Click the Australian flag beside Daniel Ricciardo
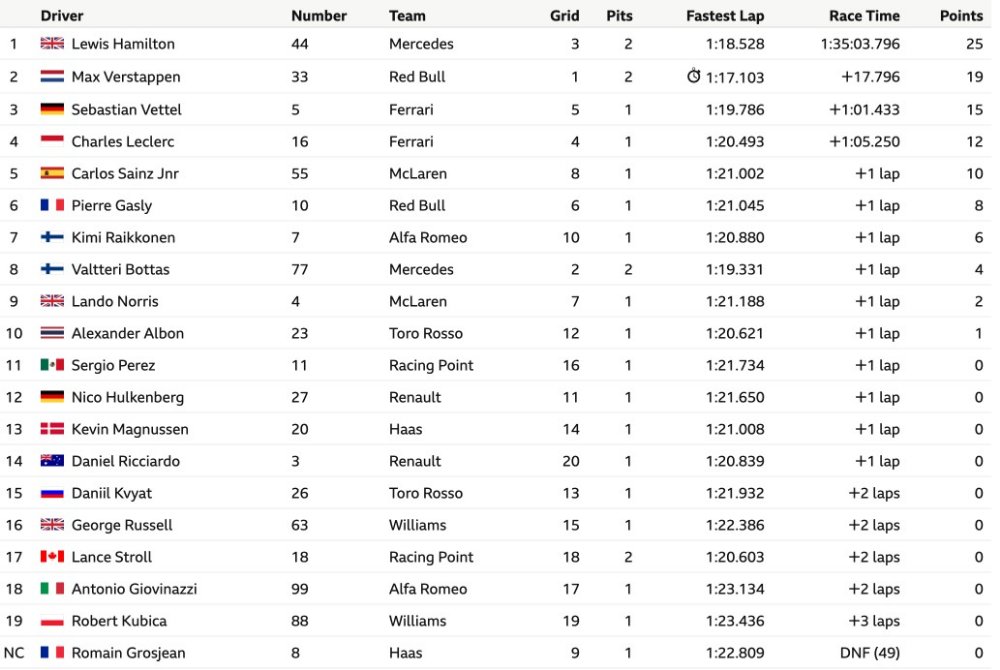Screen dimensions: 1000x670 tap(52, 460)
